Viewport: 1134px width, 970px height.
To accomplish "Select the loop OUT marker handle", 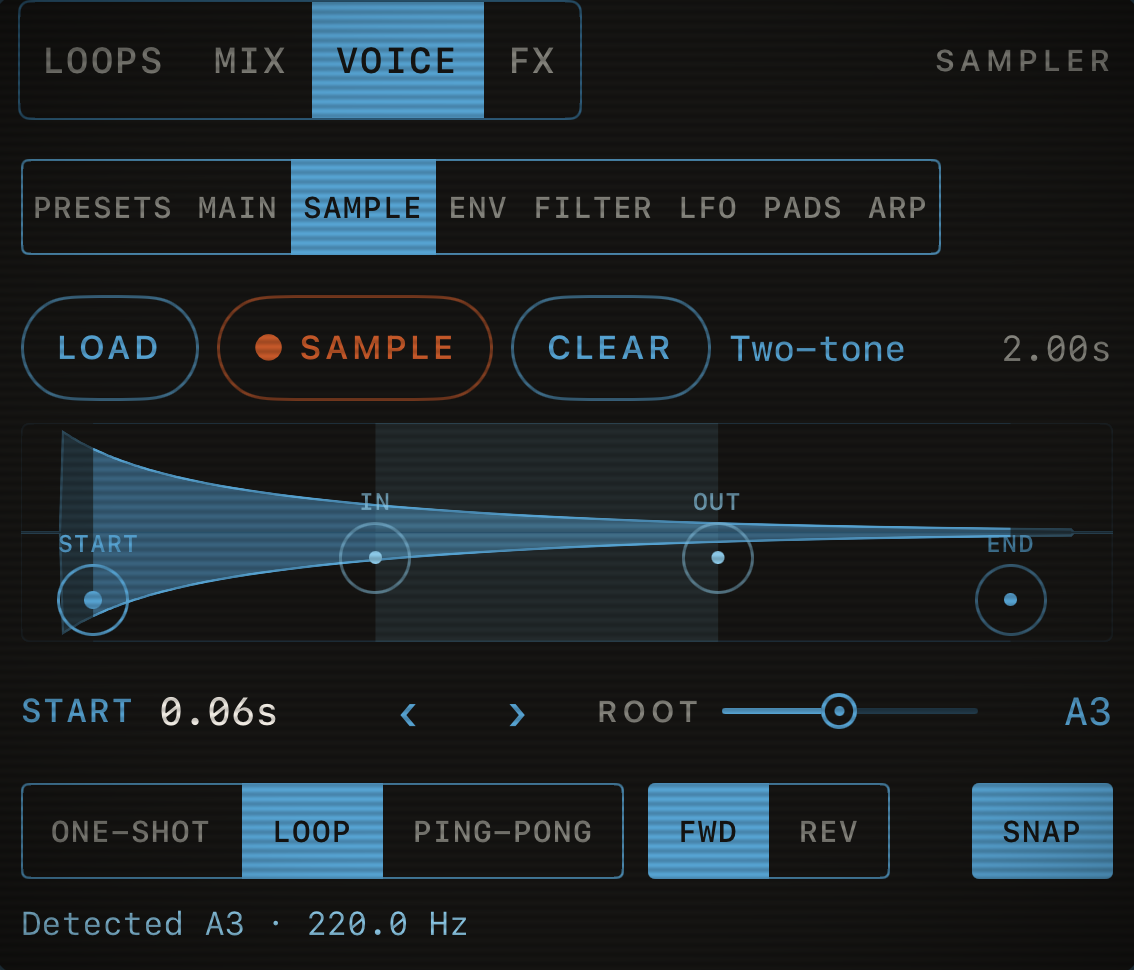I will click(717, 558).
